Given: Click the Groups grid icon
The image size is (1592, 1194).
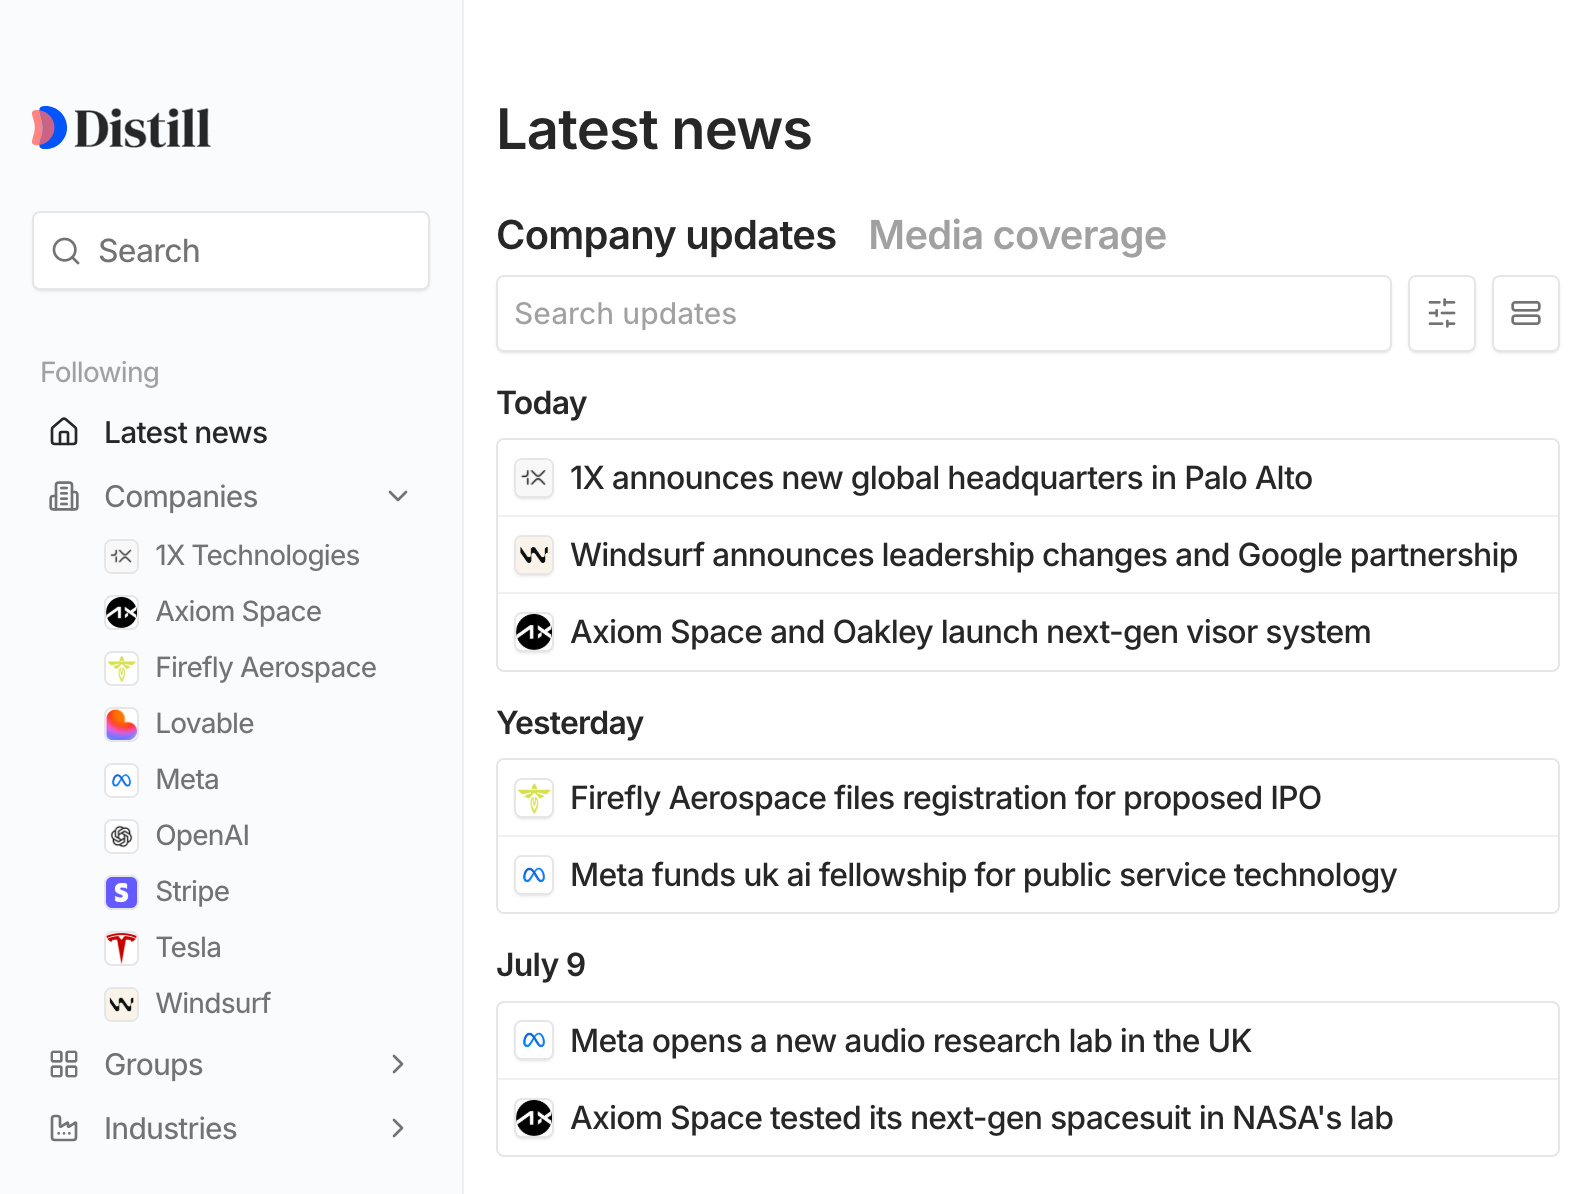Looking at the screenshot, I should click(64, 1064).
